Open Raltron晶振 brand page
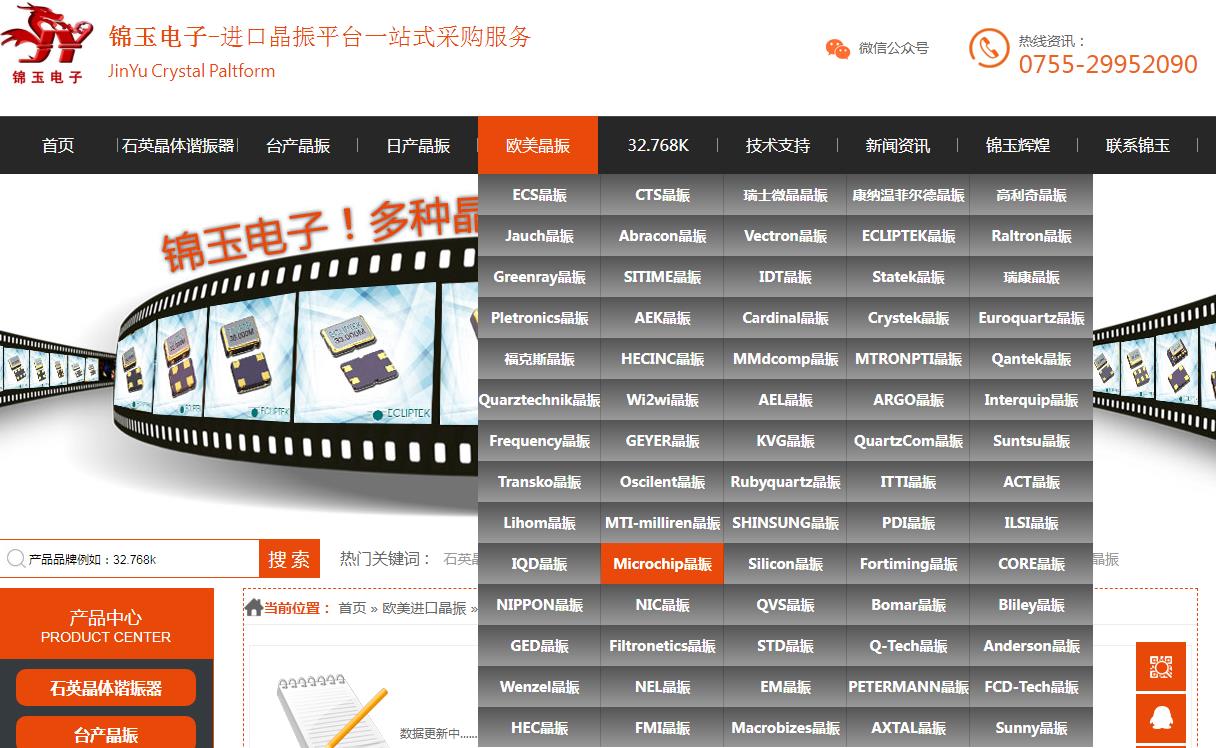Screen dimensions: 1216x748 [1031, 236]
